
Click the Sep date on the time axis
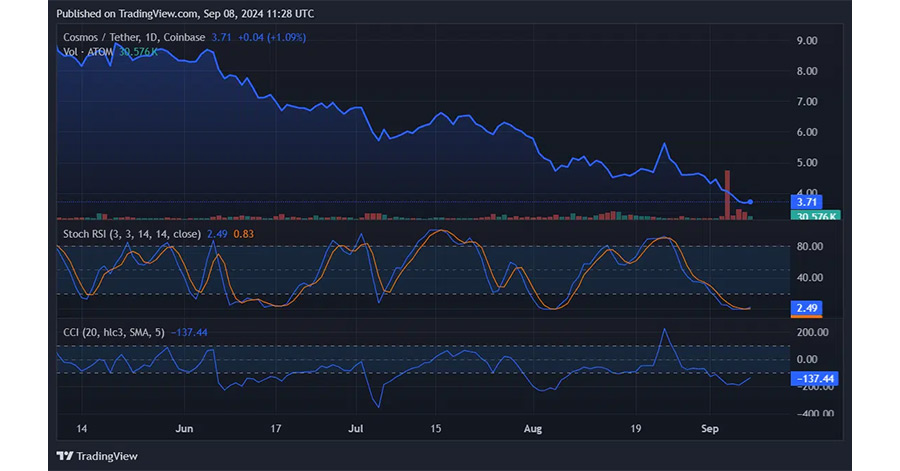[709, 429]
